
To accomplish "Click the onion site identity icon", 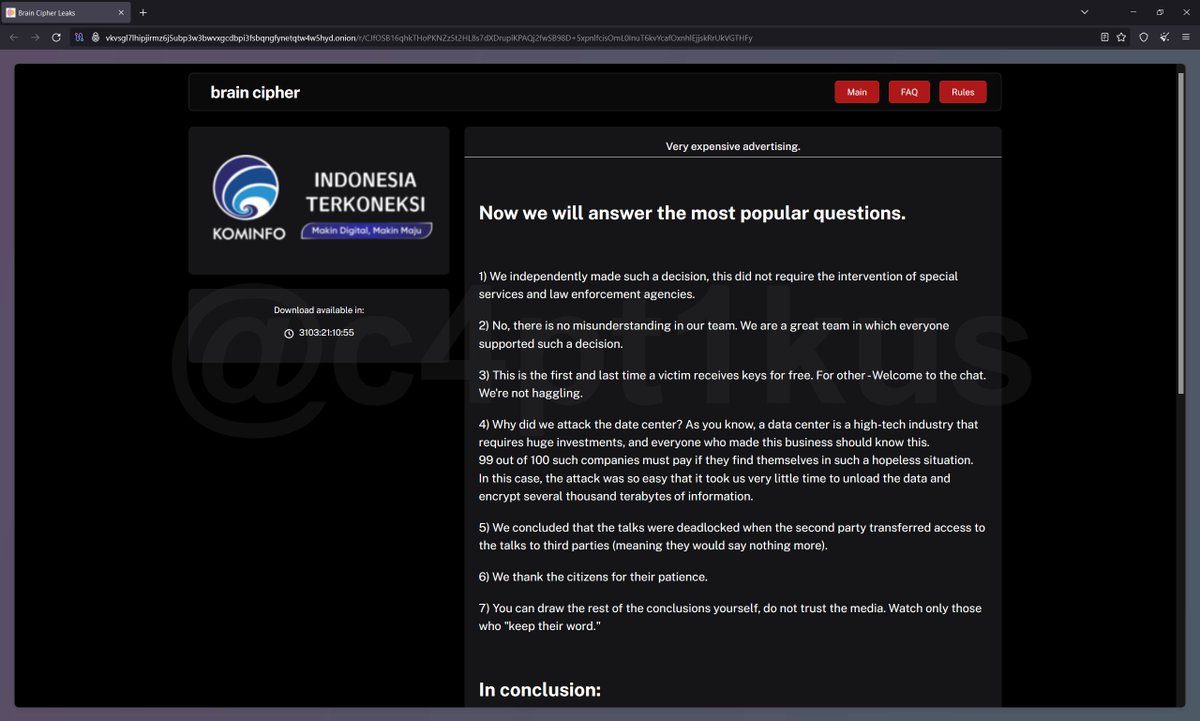I will pos(96,37).
